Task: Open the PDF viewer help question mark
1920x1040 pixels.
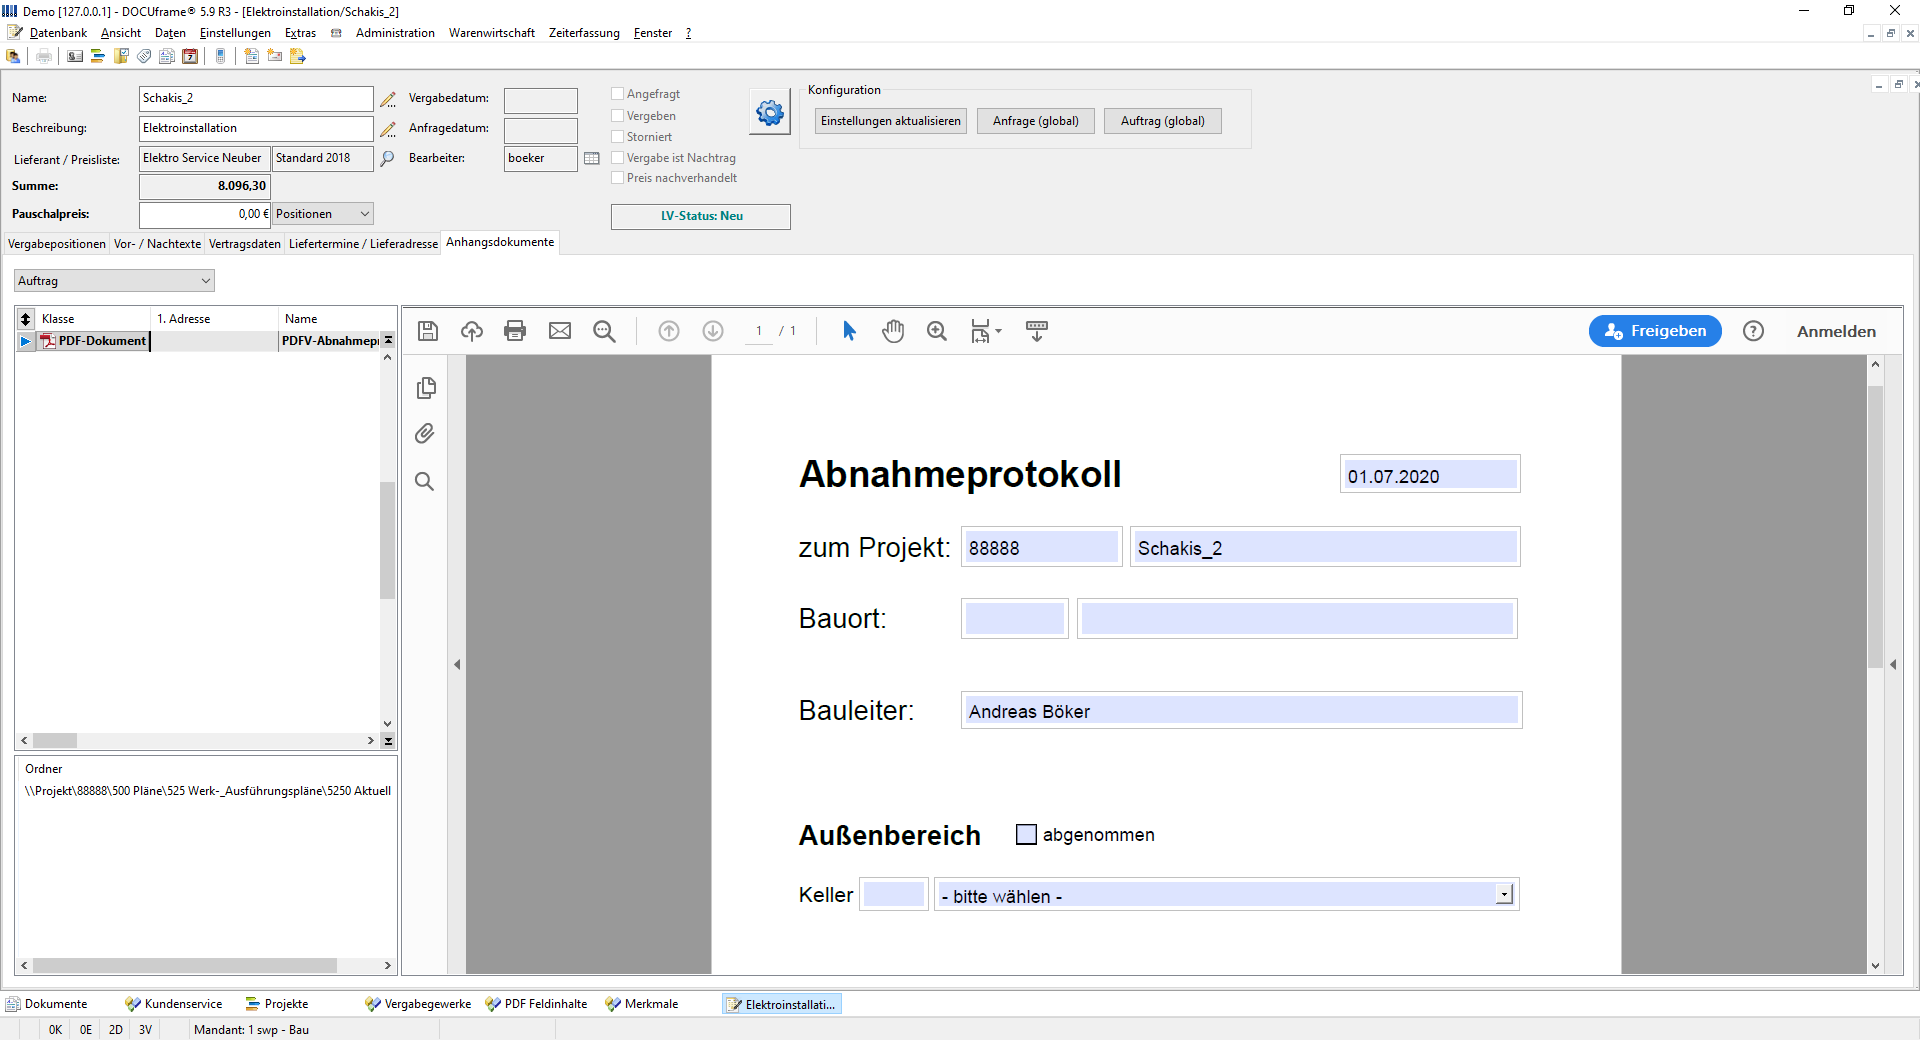Action: tap(1753, 331)
